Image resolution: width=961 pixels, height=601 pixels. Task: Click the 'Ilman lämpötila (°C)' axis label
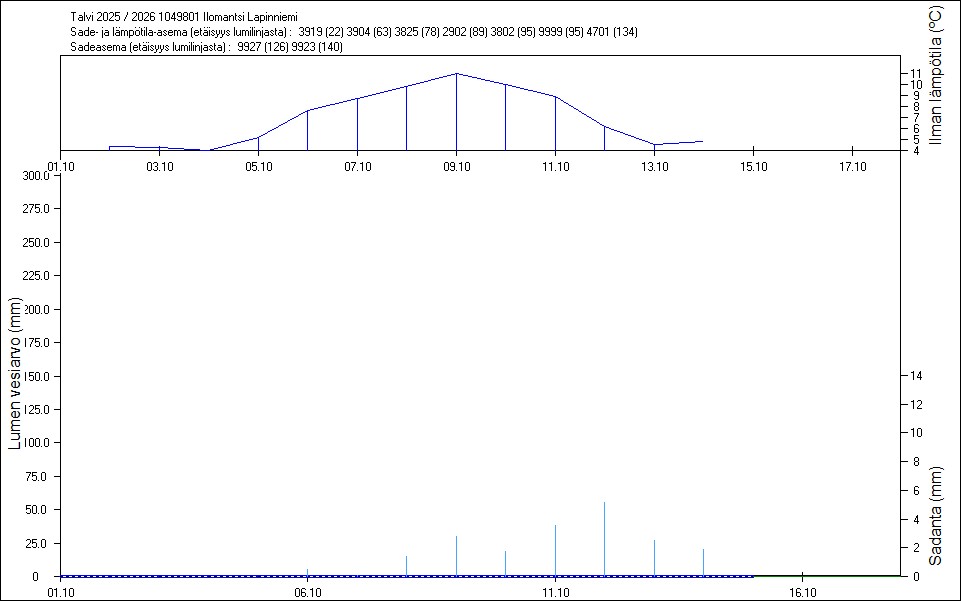935,75
